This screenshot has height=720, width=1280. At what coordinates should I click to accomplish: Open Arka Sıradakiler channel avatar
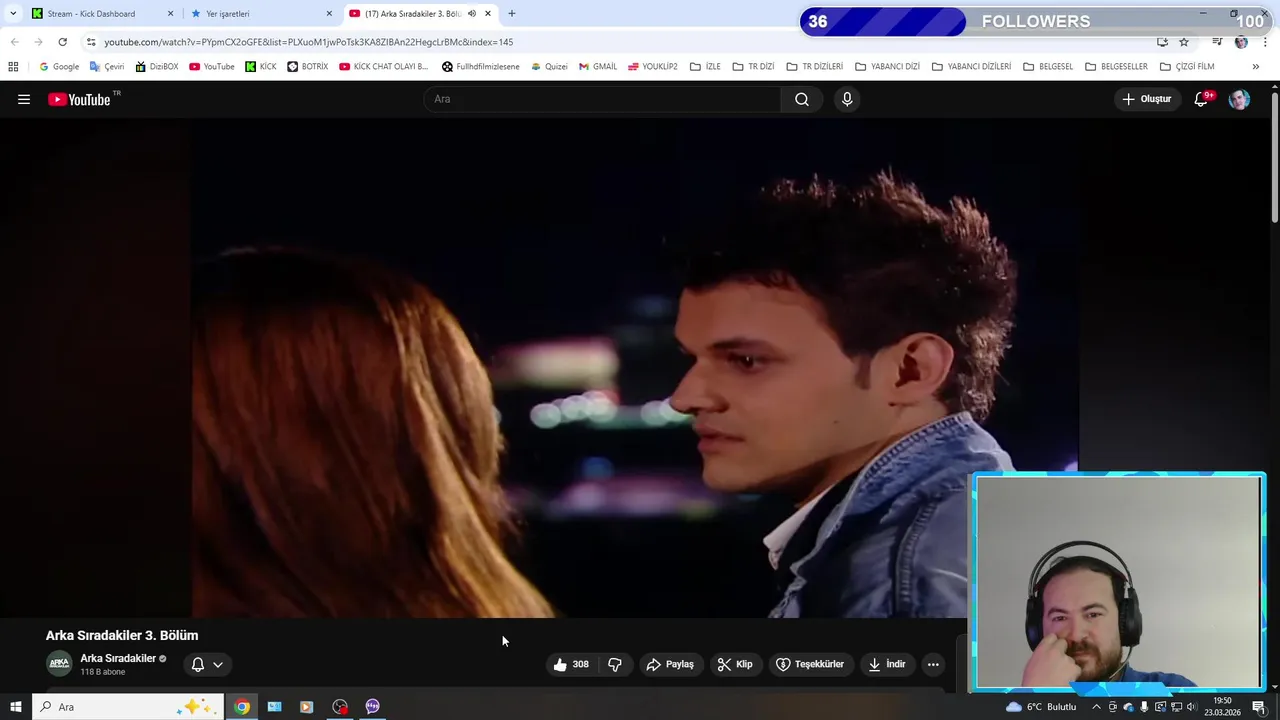pos(60,664)
